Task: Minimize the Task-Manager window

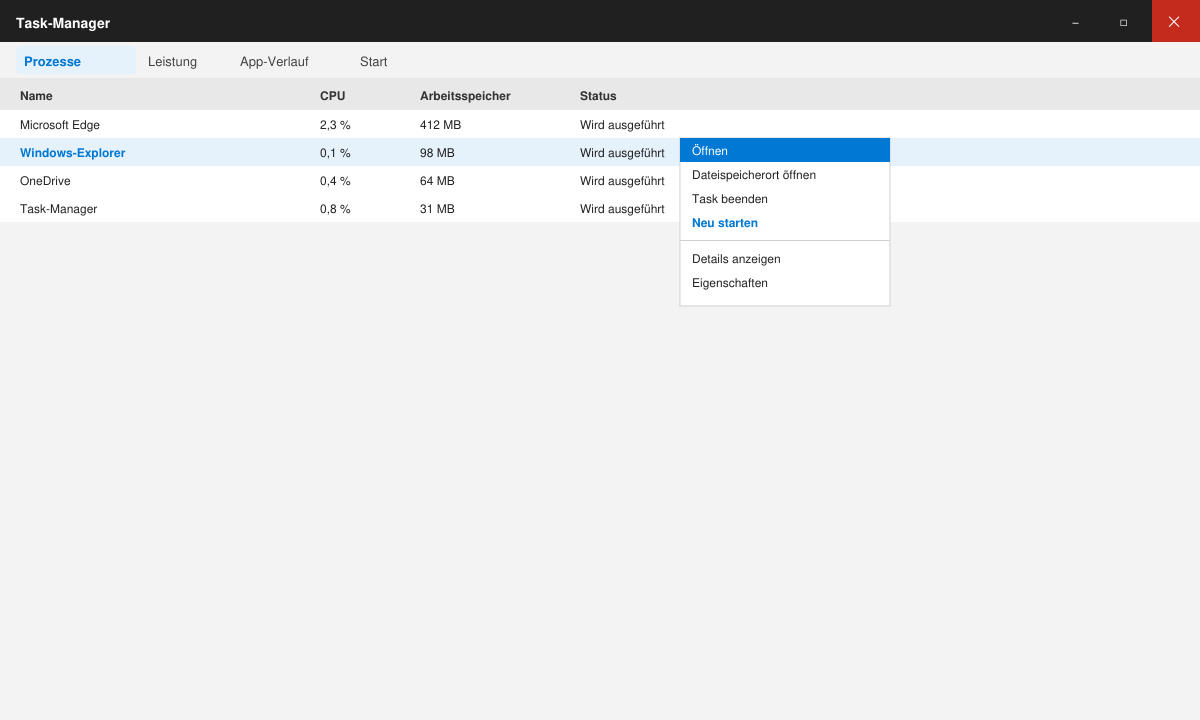Action: click(1076, 21)
